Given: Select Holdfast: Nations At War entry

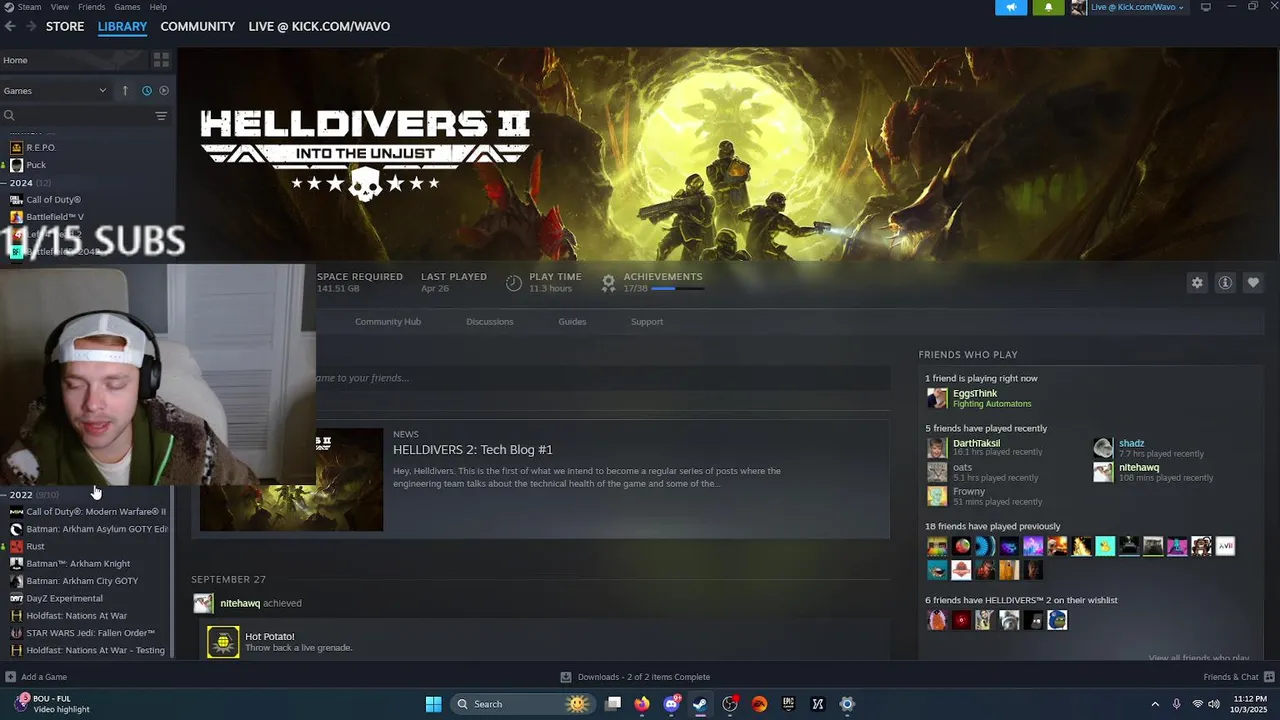Looking at the screenshot, I should (x=76, y=616).
